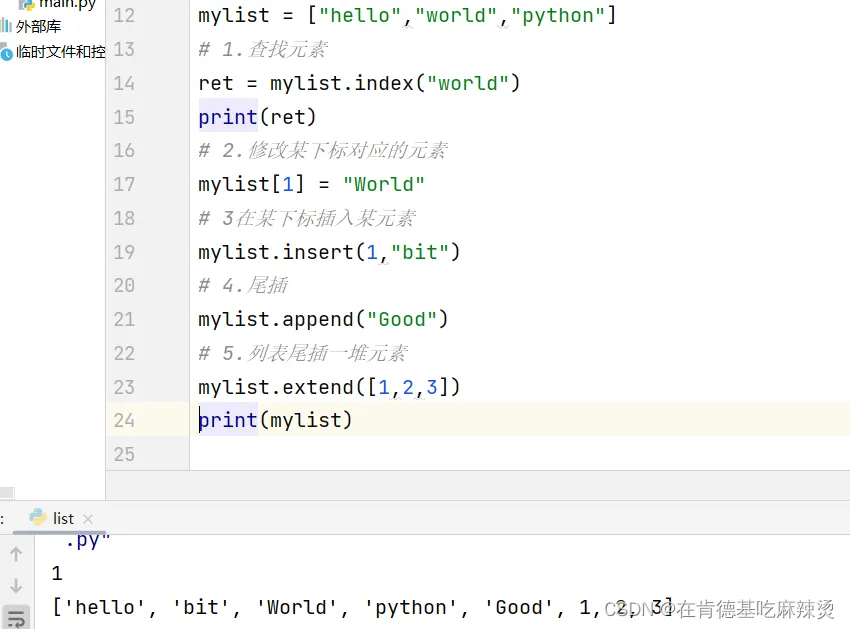Click the mylist.insert(1,"bit") line
The height and width of the screenshot is (629, 850).
coord(329,252)
